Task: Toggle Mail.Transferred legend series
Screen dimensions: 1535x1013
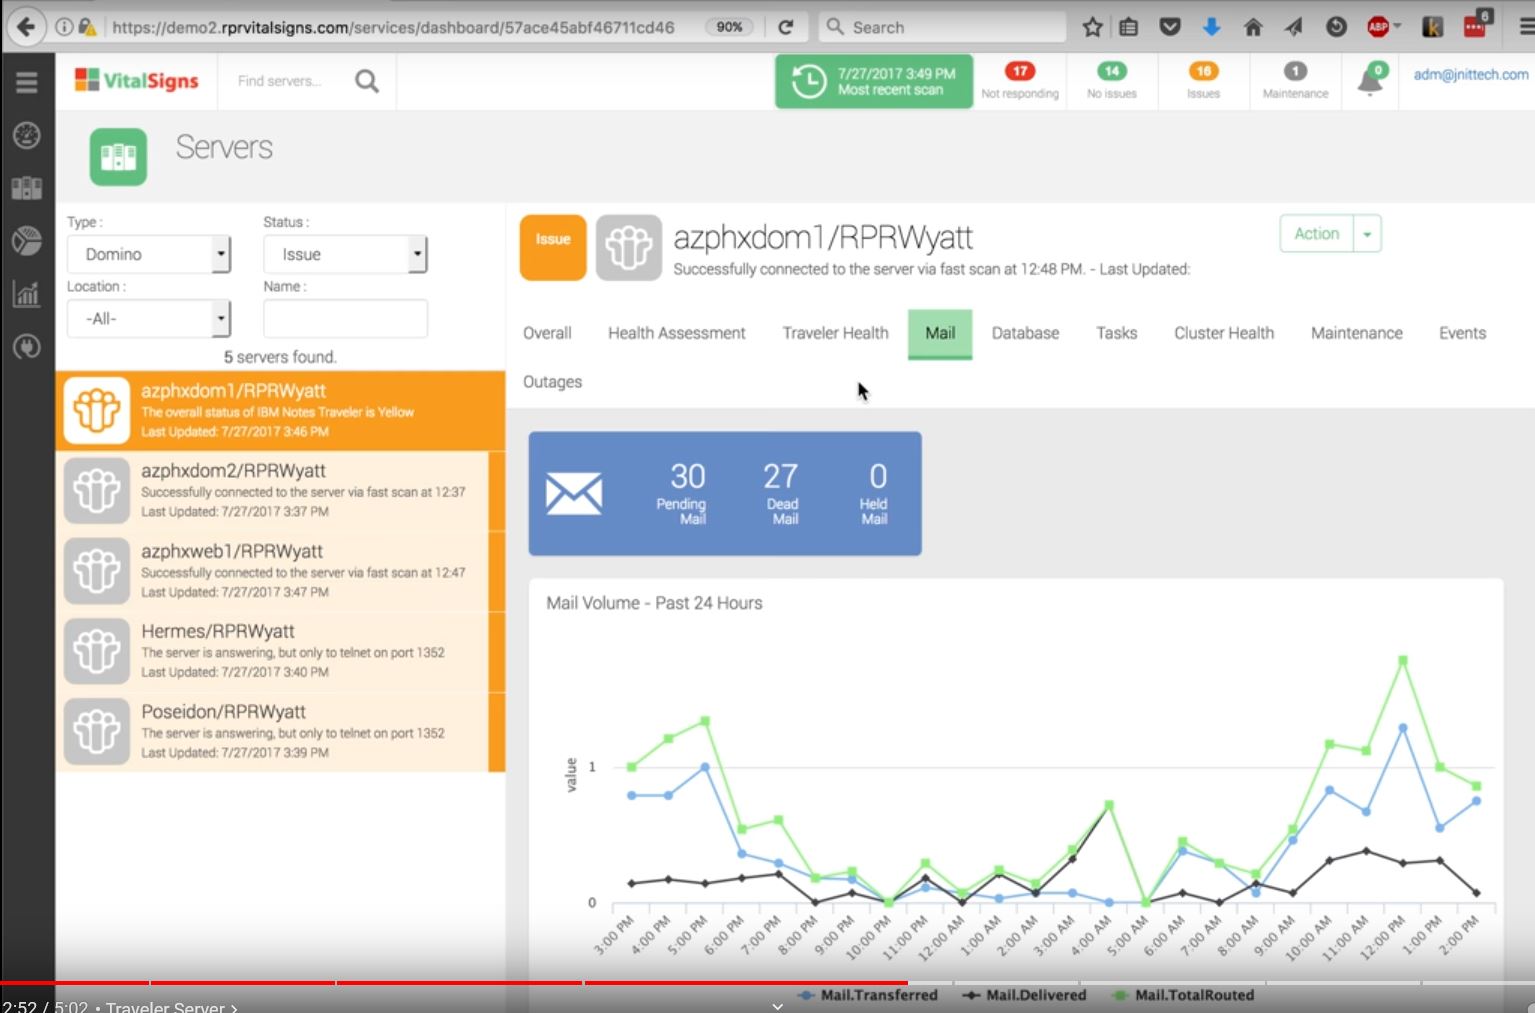Action: [868, 995]
